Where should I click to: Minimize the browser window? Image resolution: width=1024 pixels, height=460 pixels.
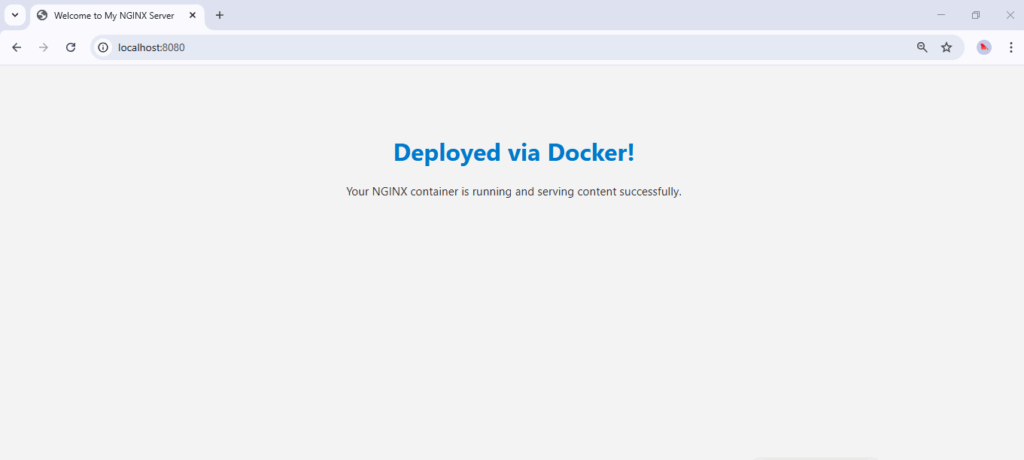click(x=941, y=15)
